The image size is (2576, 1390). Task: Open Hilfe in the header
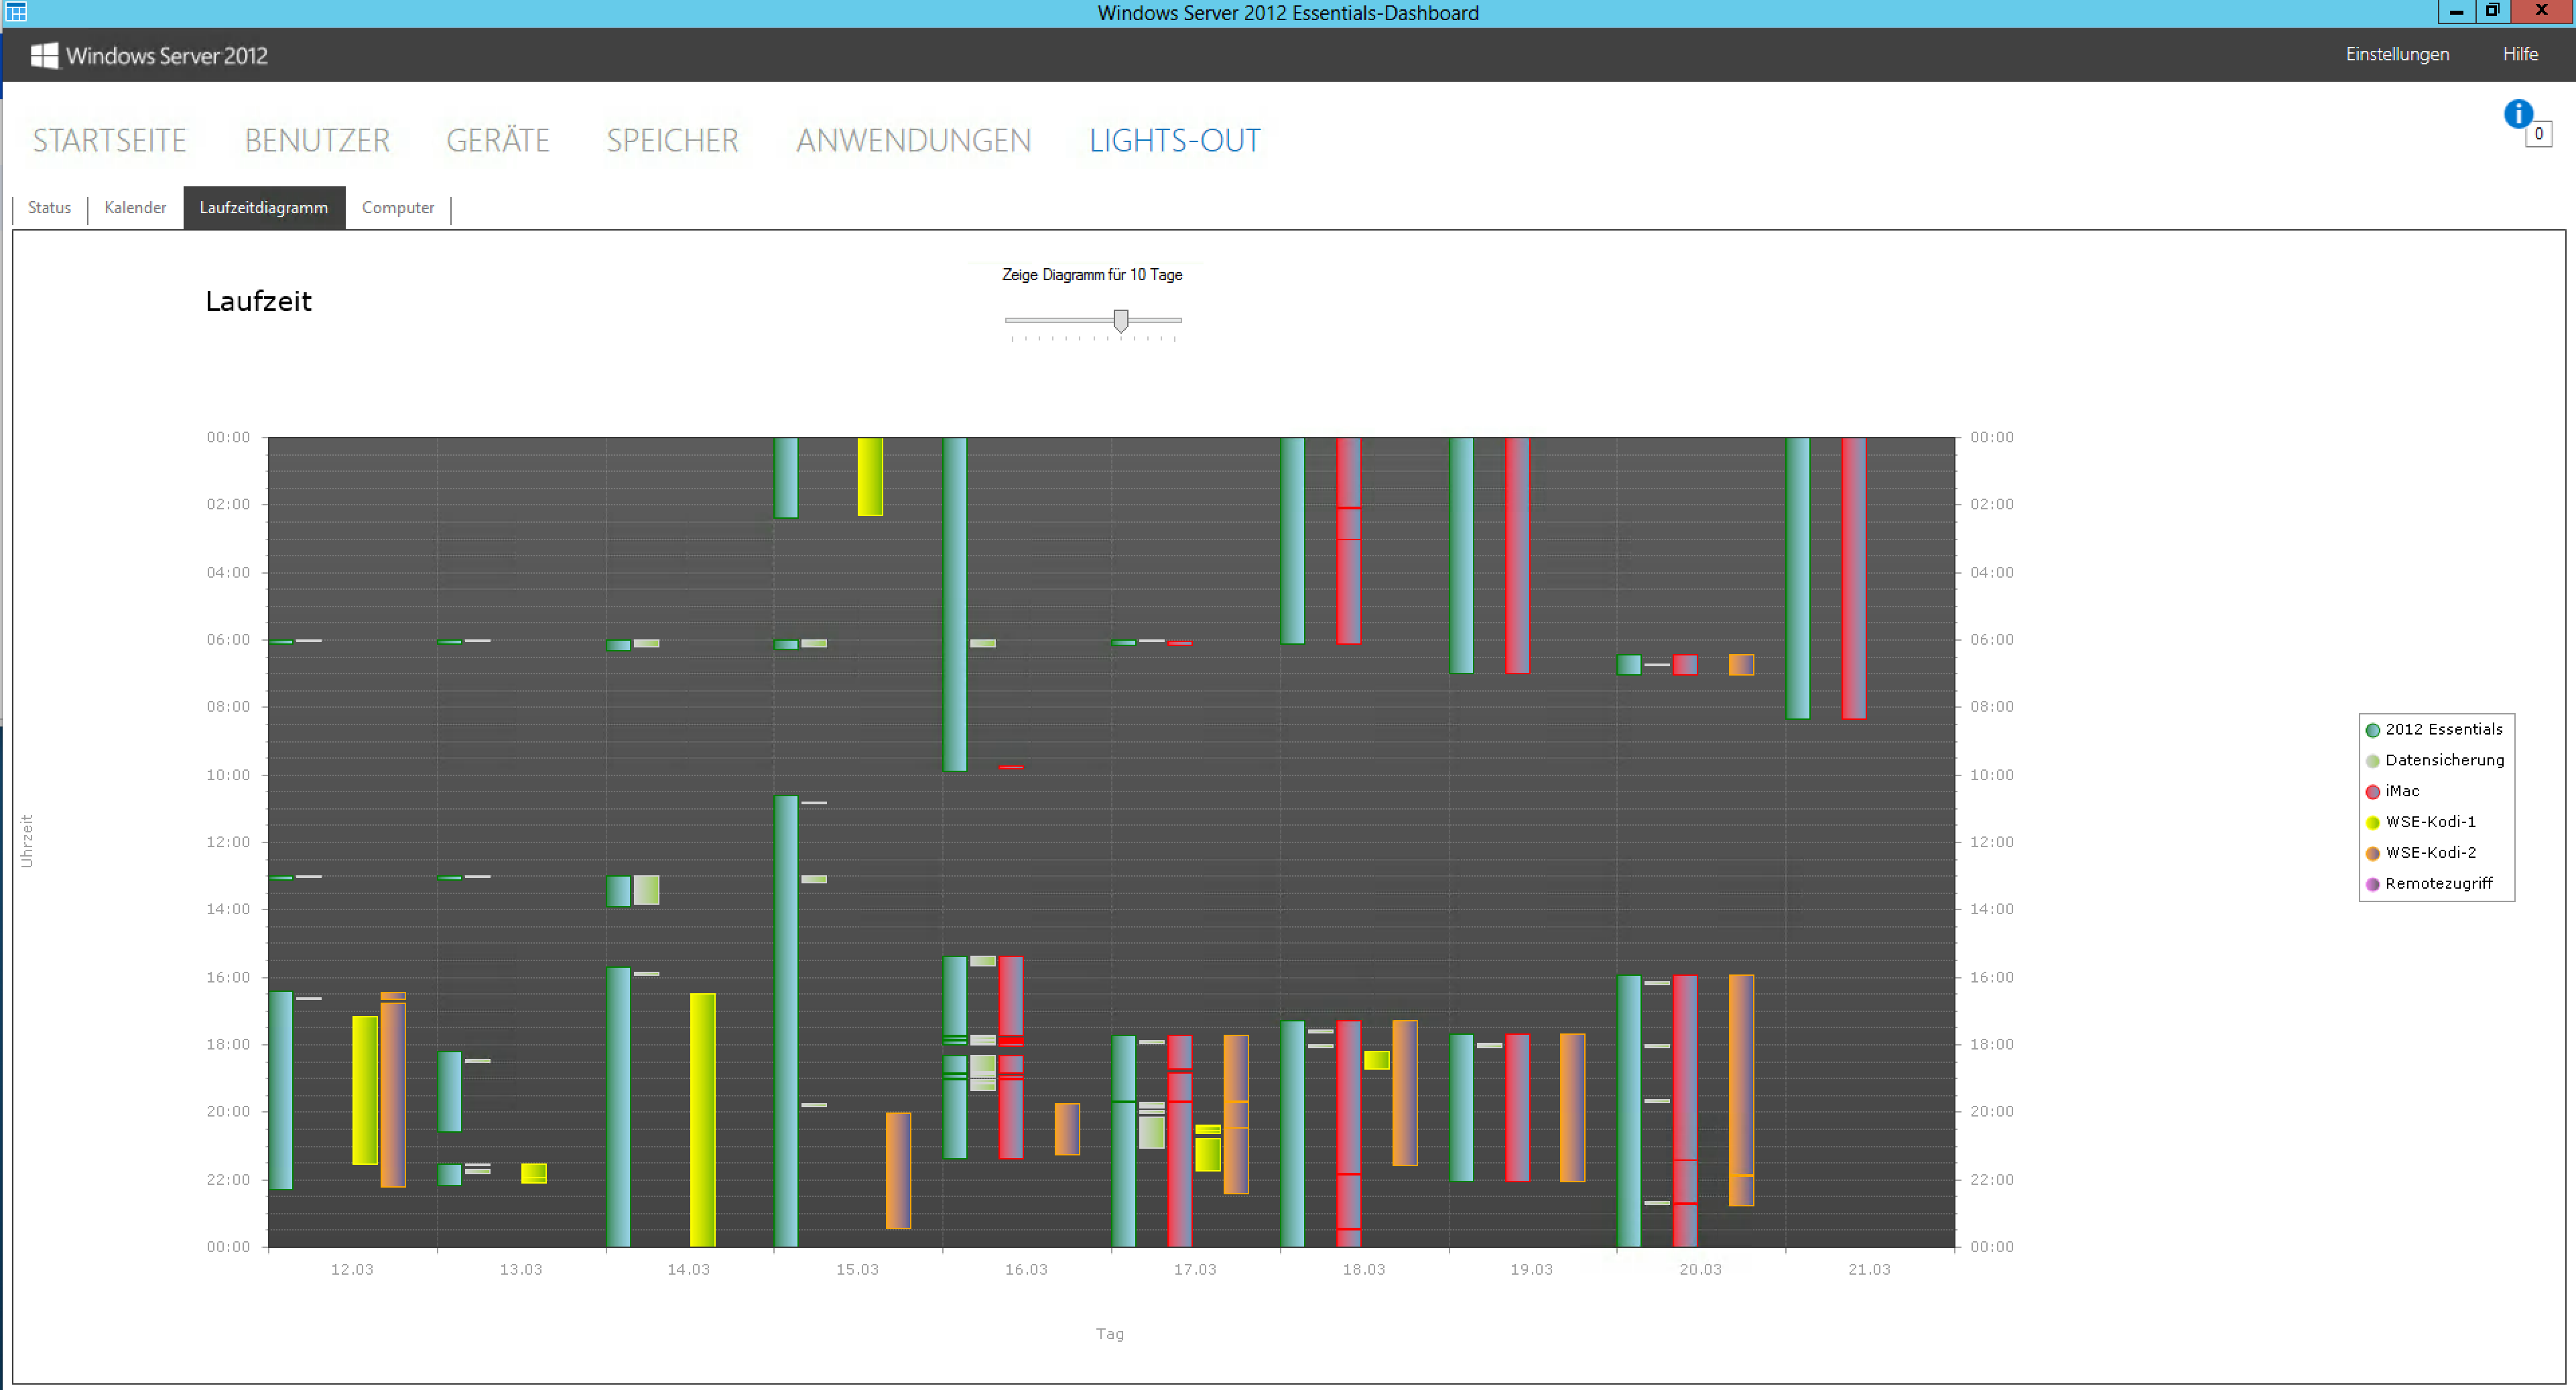(2520, 54)
